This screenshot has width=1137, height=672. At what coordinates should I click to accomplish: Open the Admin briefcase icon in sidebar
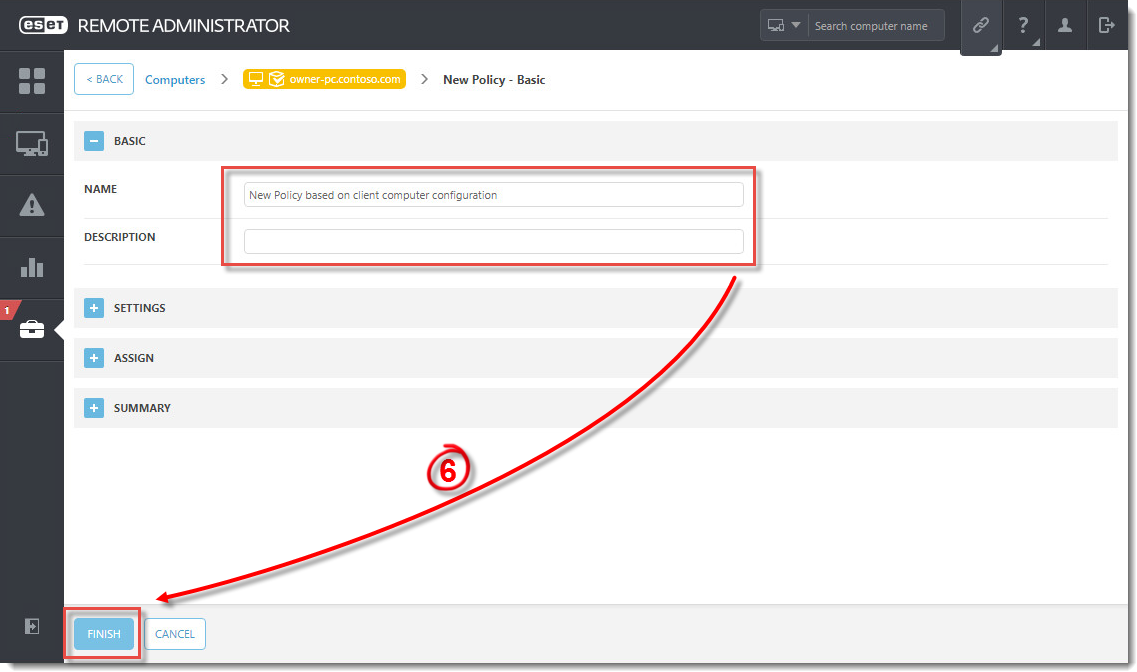point(32,329)
